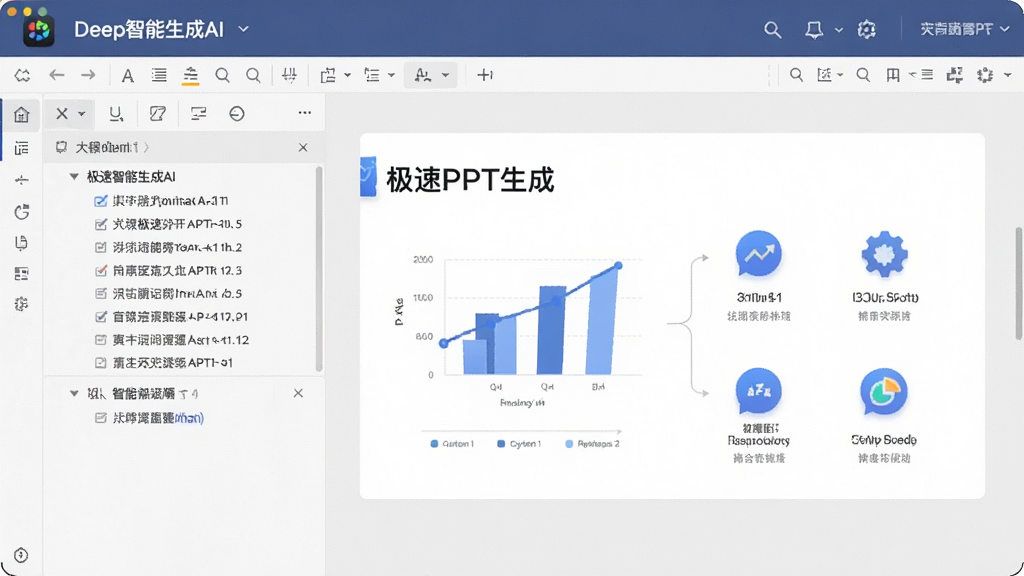The height and width of the screenshot is (576, 1024).
Task: Open the chevron beside the notification bell
Action: pyautogui.click(x=839, y=30)
